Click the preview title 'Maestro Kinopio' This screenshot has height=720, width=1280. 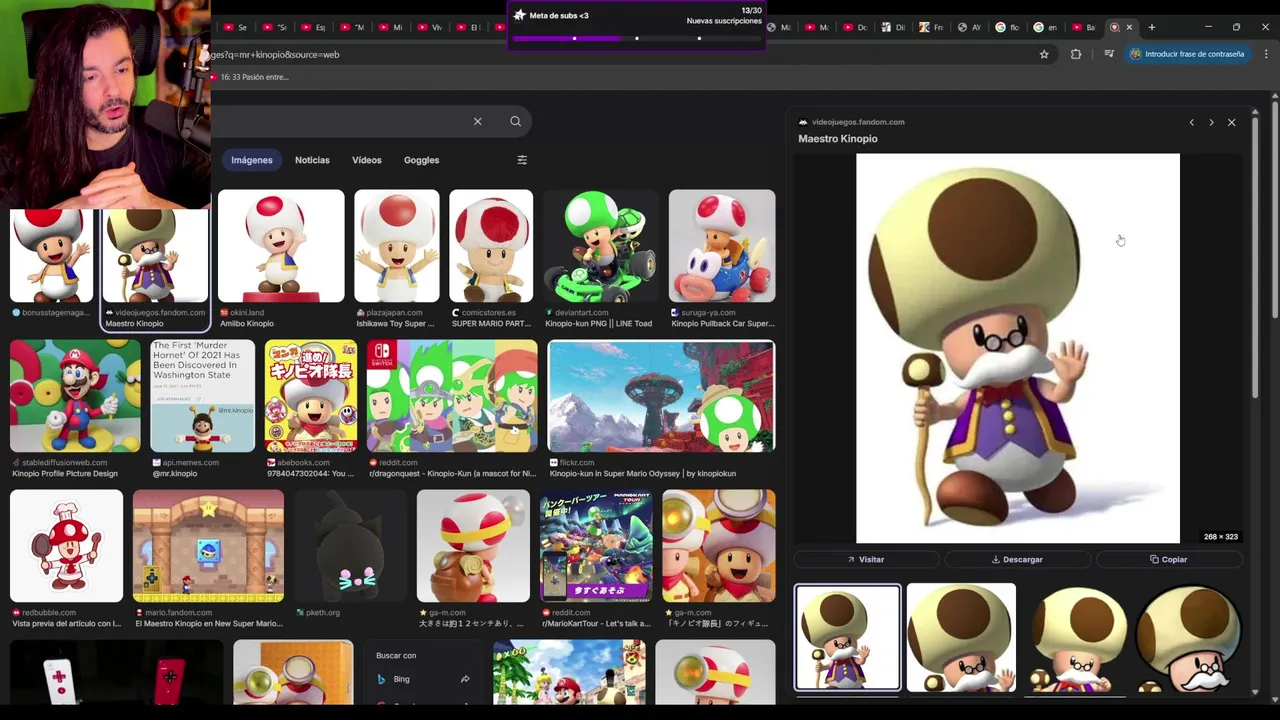tap(838, 139)
